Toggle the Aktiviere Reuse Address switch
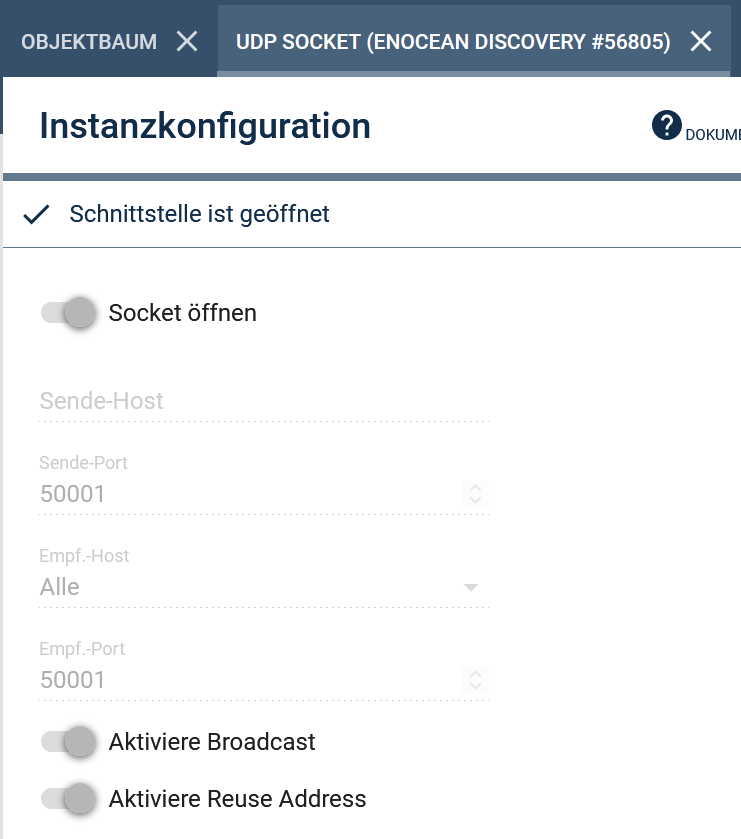This screenshot has width=741, height=839. (x=68, y=799)
